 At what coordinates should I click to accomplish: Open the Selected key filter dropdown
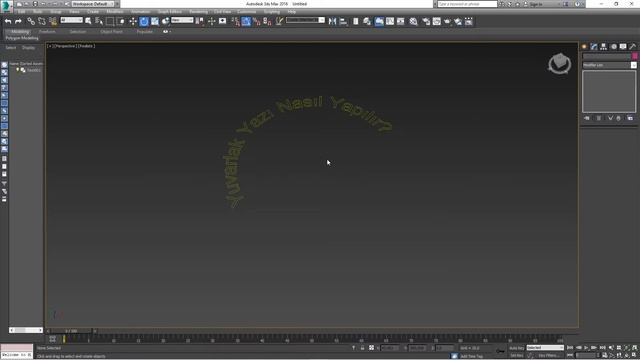coord(545,348)
